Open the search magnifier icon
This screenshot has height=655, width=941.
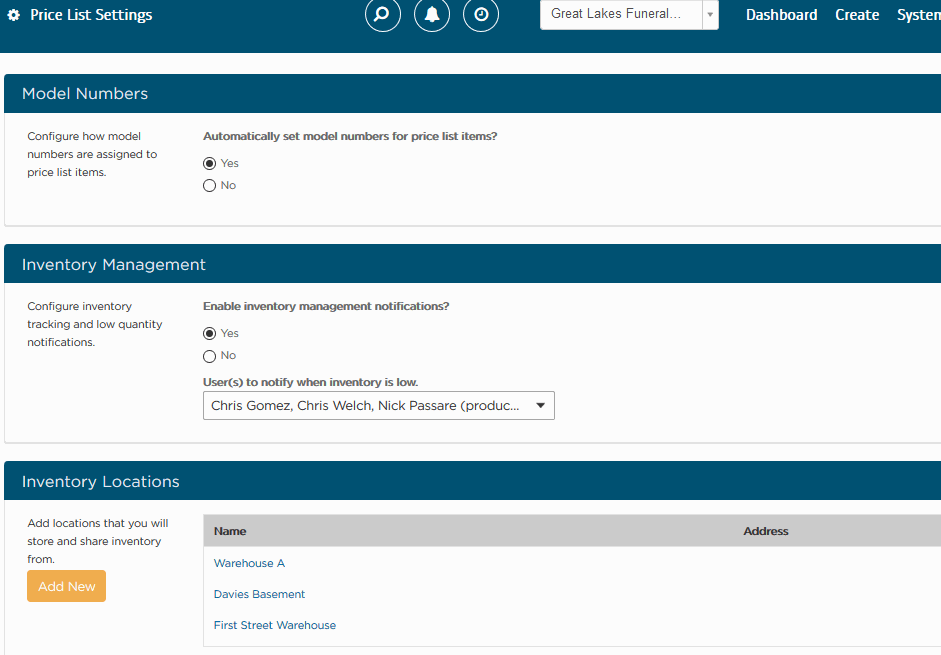click(x=383, y=14)
